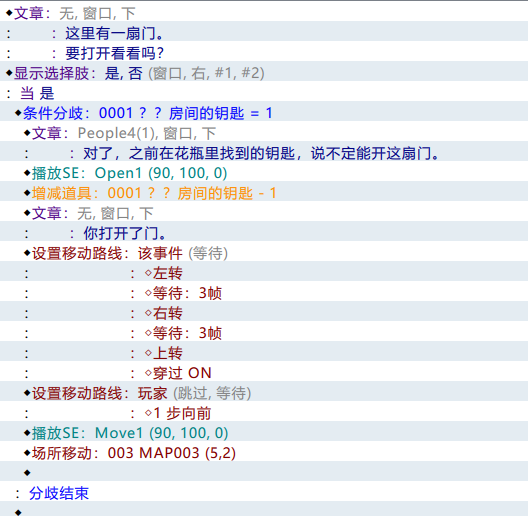Select the text line 这里有一扇门。
Screen dimensions: 528x516
coord(264,31)
